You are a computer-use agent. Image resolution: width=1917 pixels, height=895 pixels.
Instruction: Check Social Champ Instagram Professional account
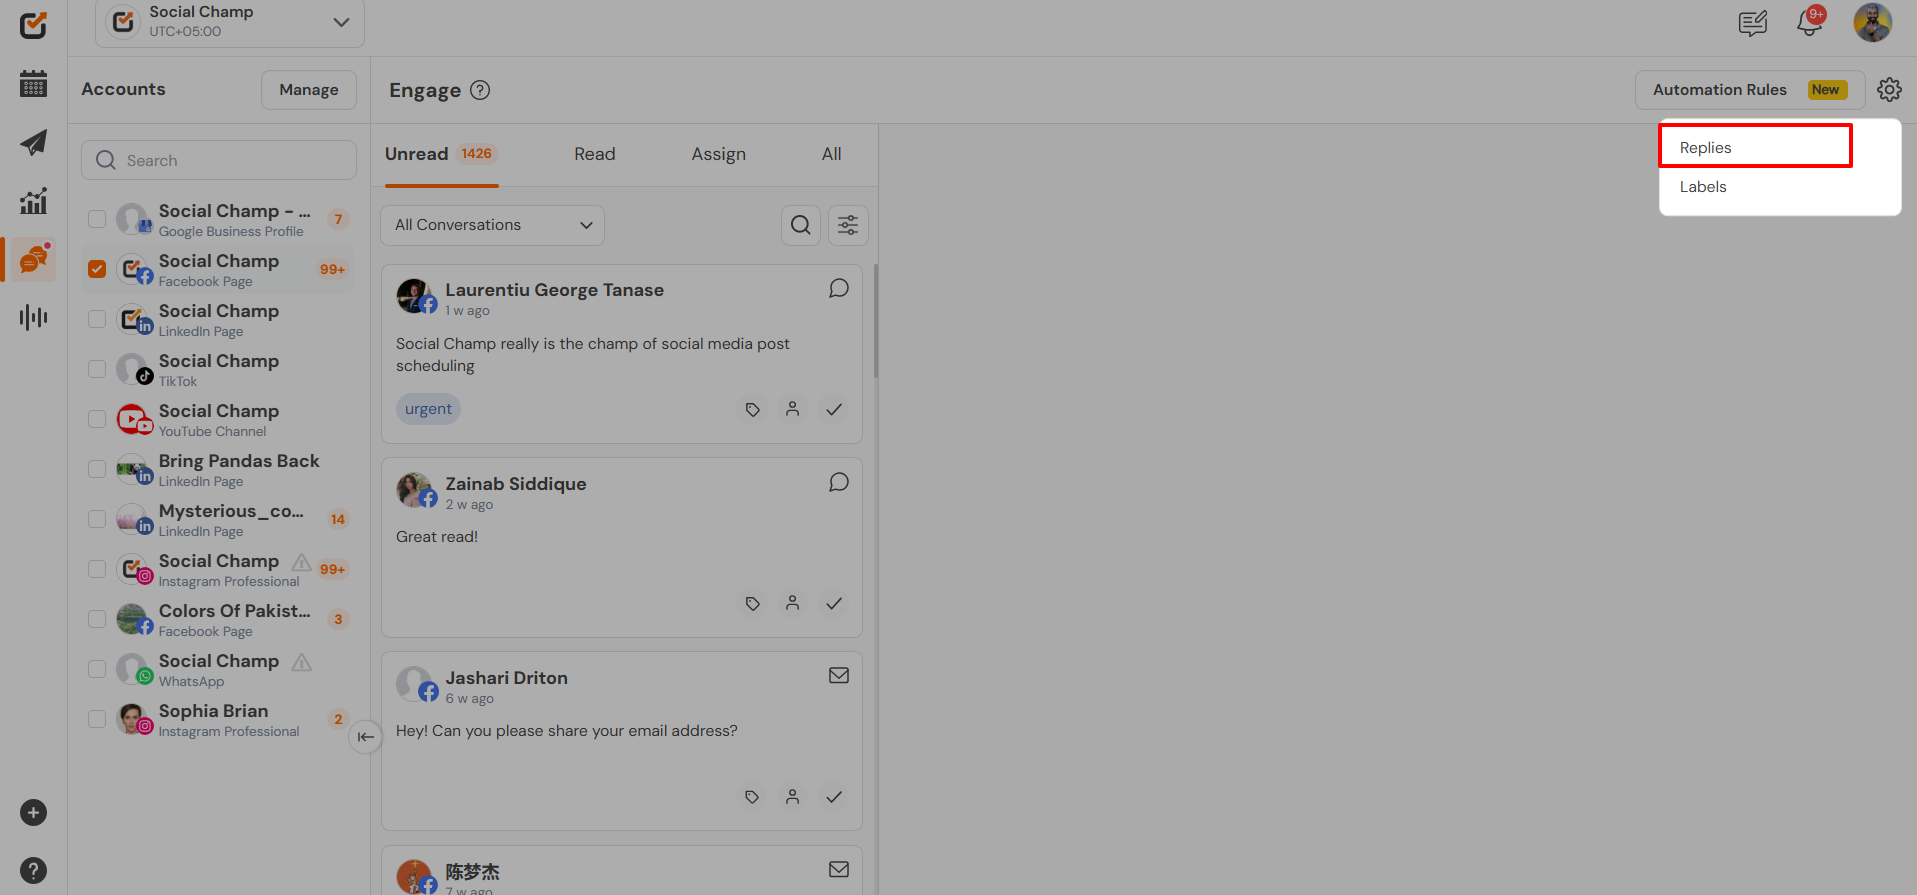click(x=97, y=569)
